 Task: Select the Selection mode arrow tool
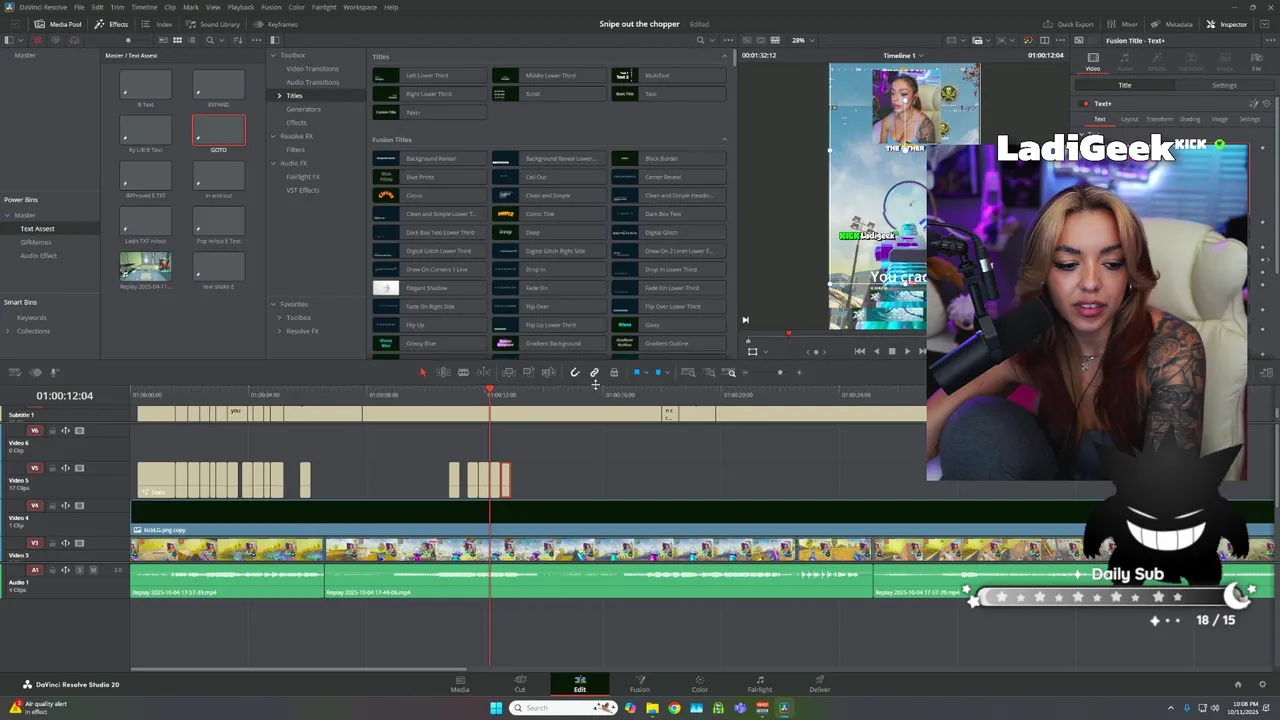(423, 372)
